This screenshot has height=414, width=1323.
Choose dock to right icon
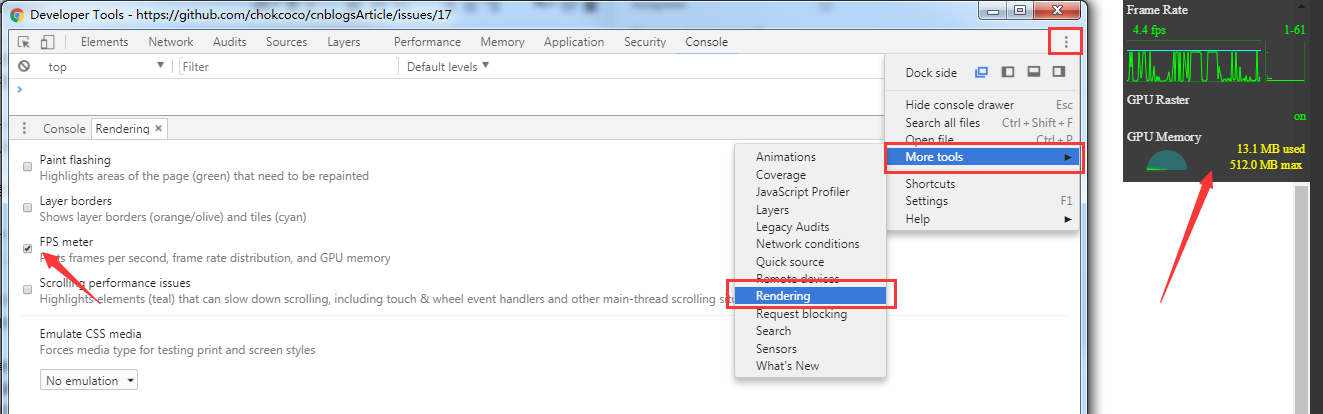[1058, 72]
